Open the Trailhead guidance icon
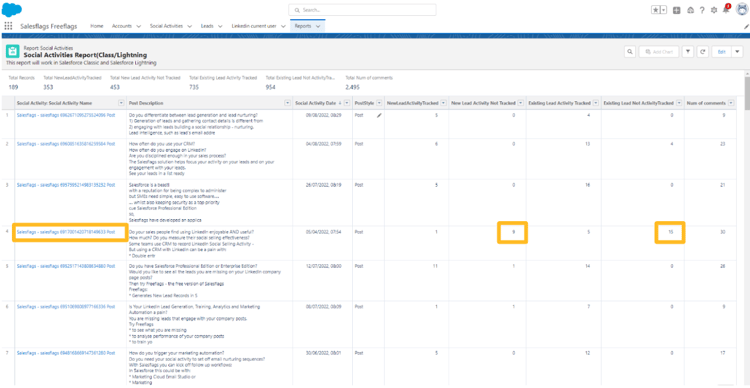Image resolution: width=750 pixels, height=388 pixels. click(x=690, y=10)
